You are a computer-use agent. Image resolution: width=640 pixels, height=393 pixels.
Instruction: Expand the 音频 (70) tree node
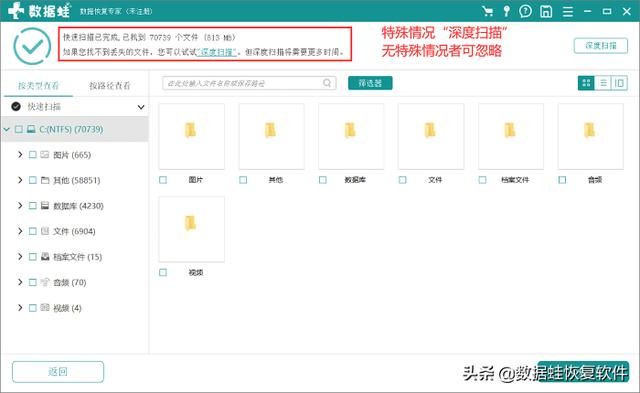tap(20, 282)
